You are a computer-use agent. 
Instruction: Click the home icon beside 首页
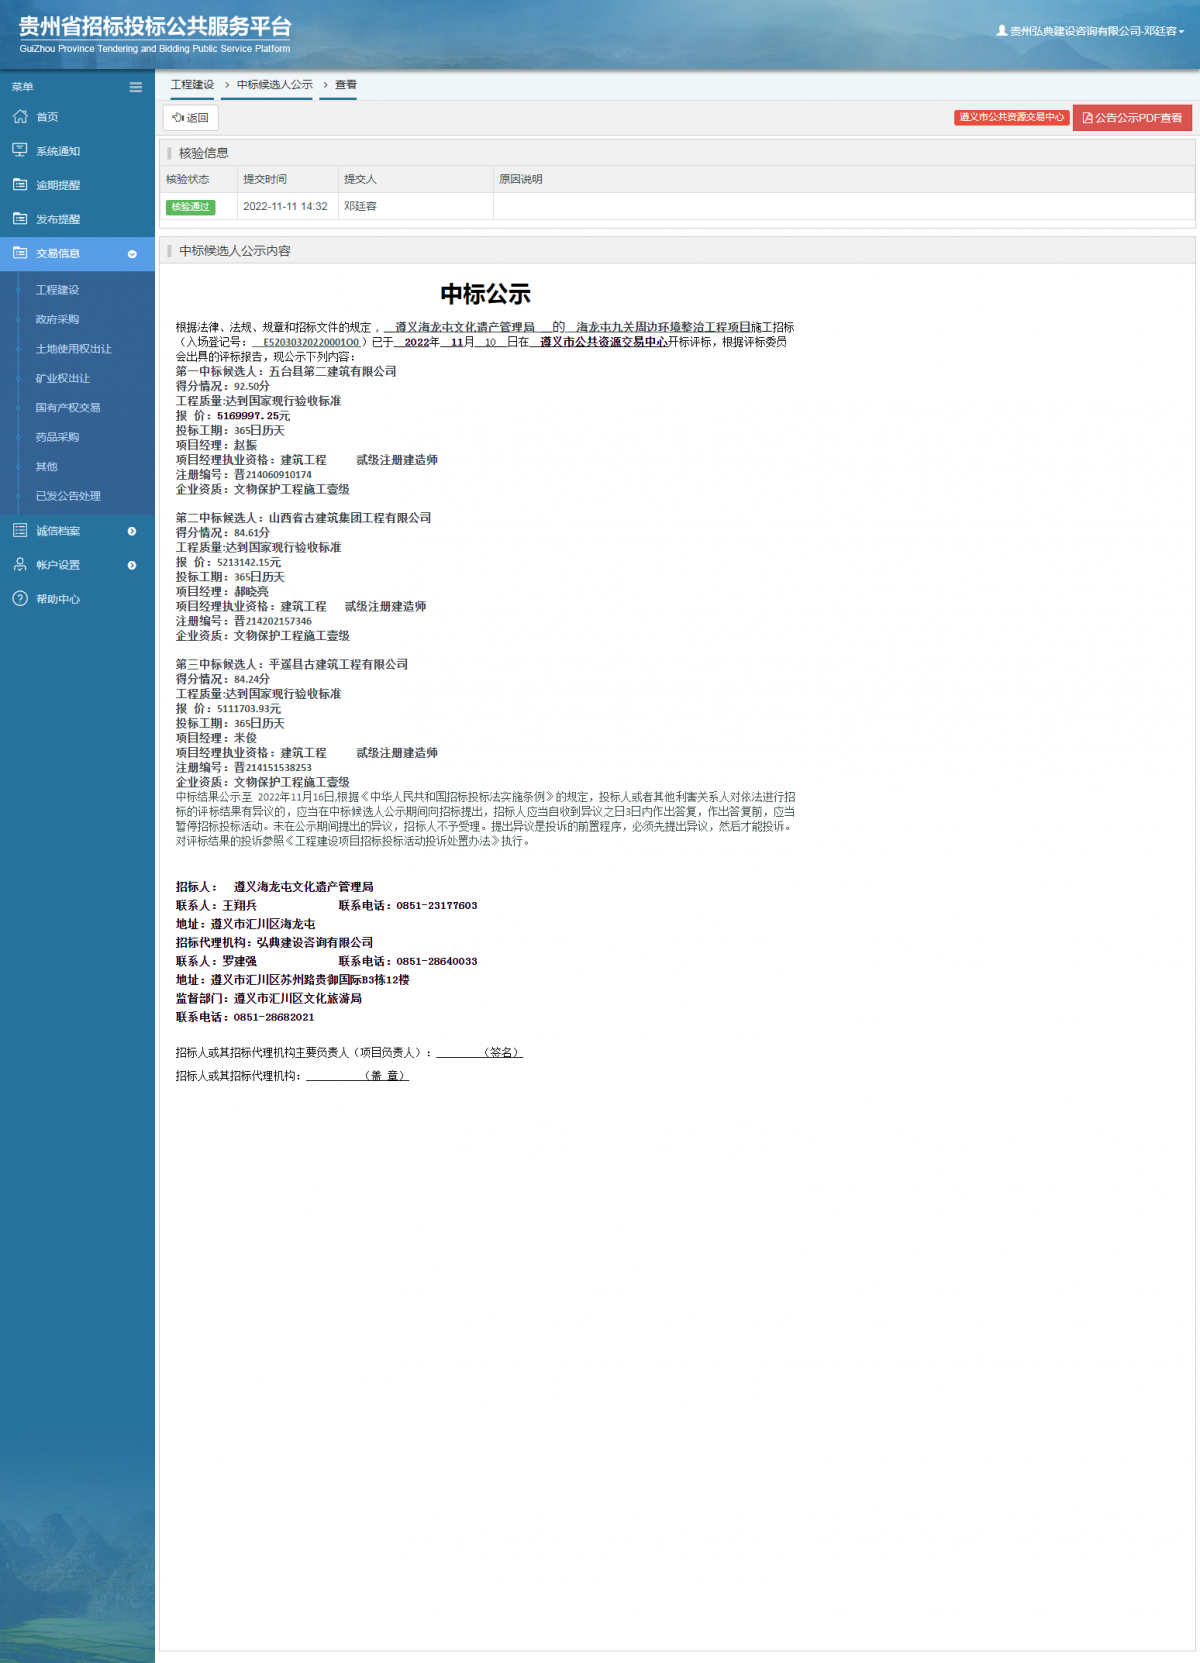tap(20, 117)
